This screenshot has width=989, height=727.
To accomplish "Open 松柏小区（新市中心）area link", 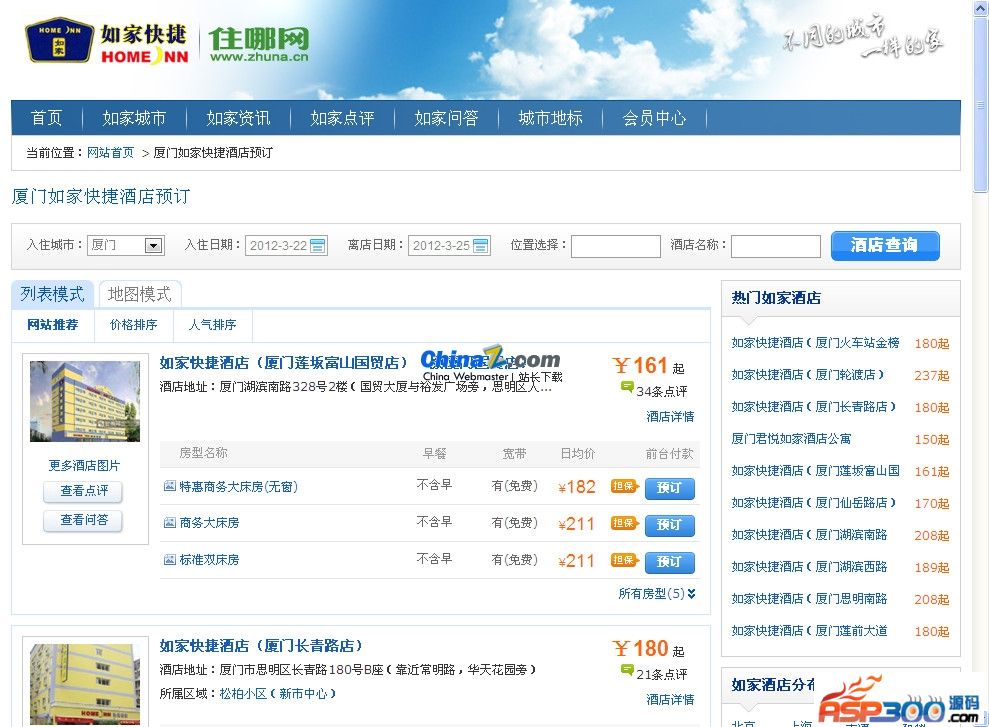I will click(x=278, y=694).
